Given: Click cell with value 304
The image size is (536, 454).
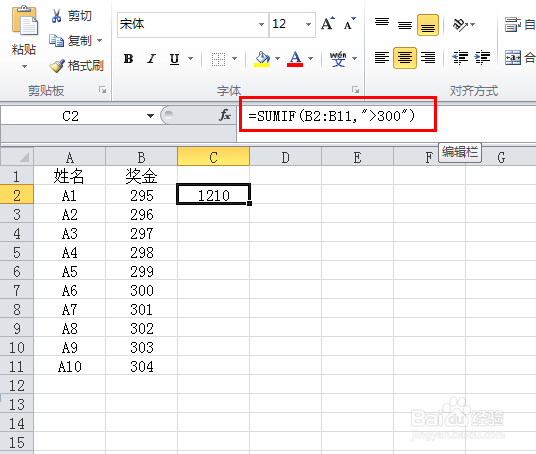Looking at the screenshot, I should pyautogui.click(x=142, y=366).
